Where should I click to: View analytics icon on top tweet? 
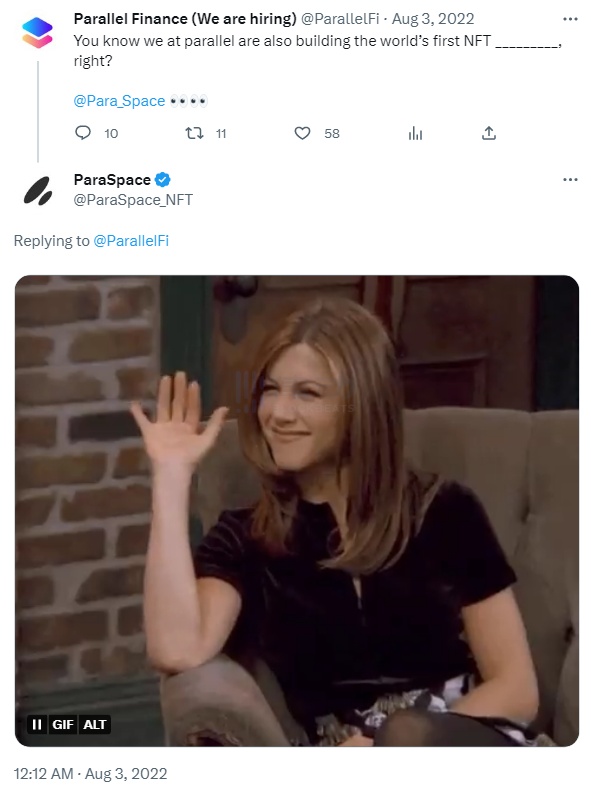[x=415, y=133]
